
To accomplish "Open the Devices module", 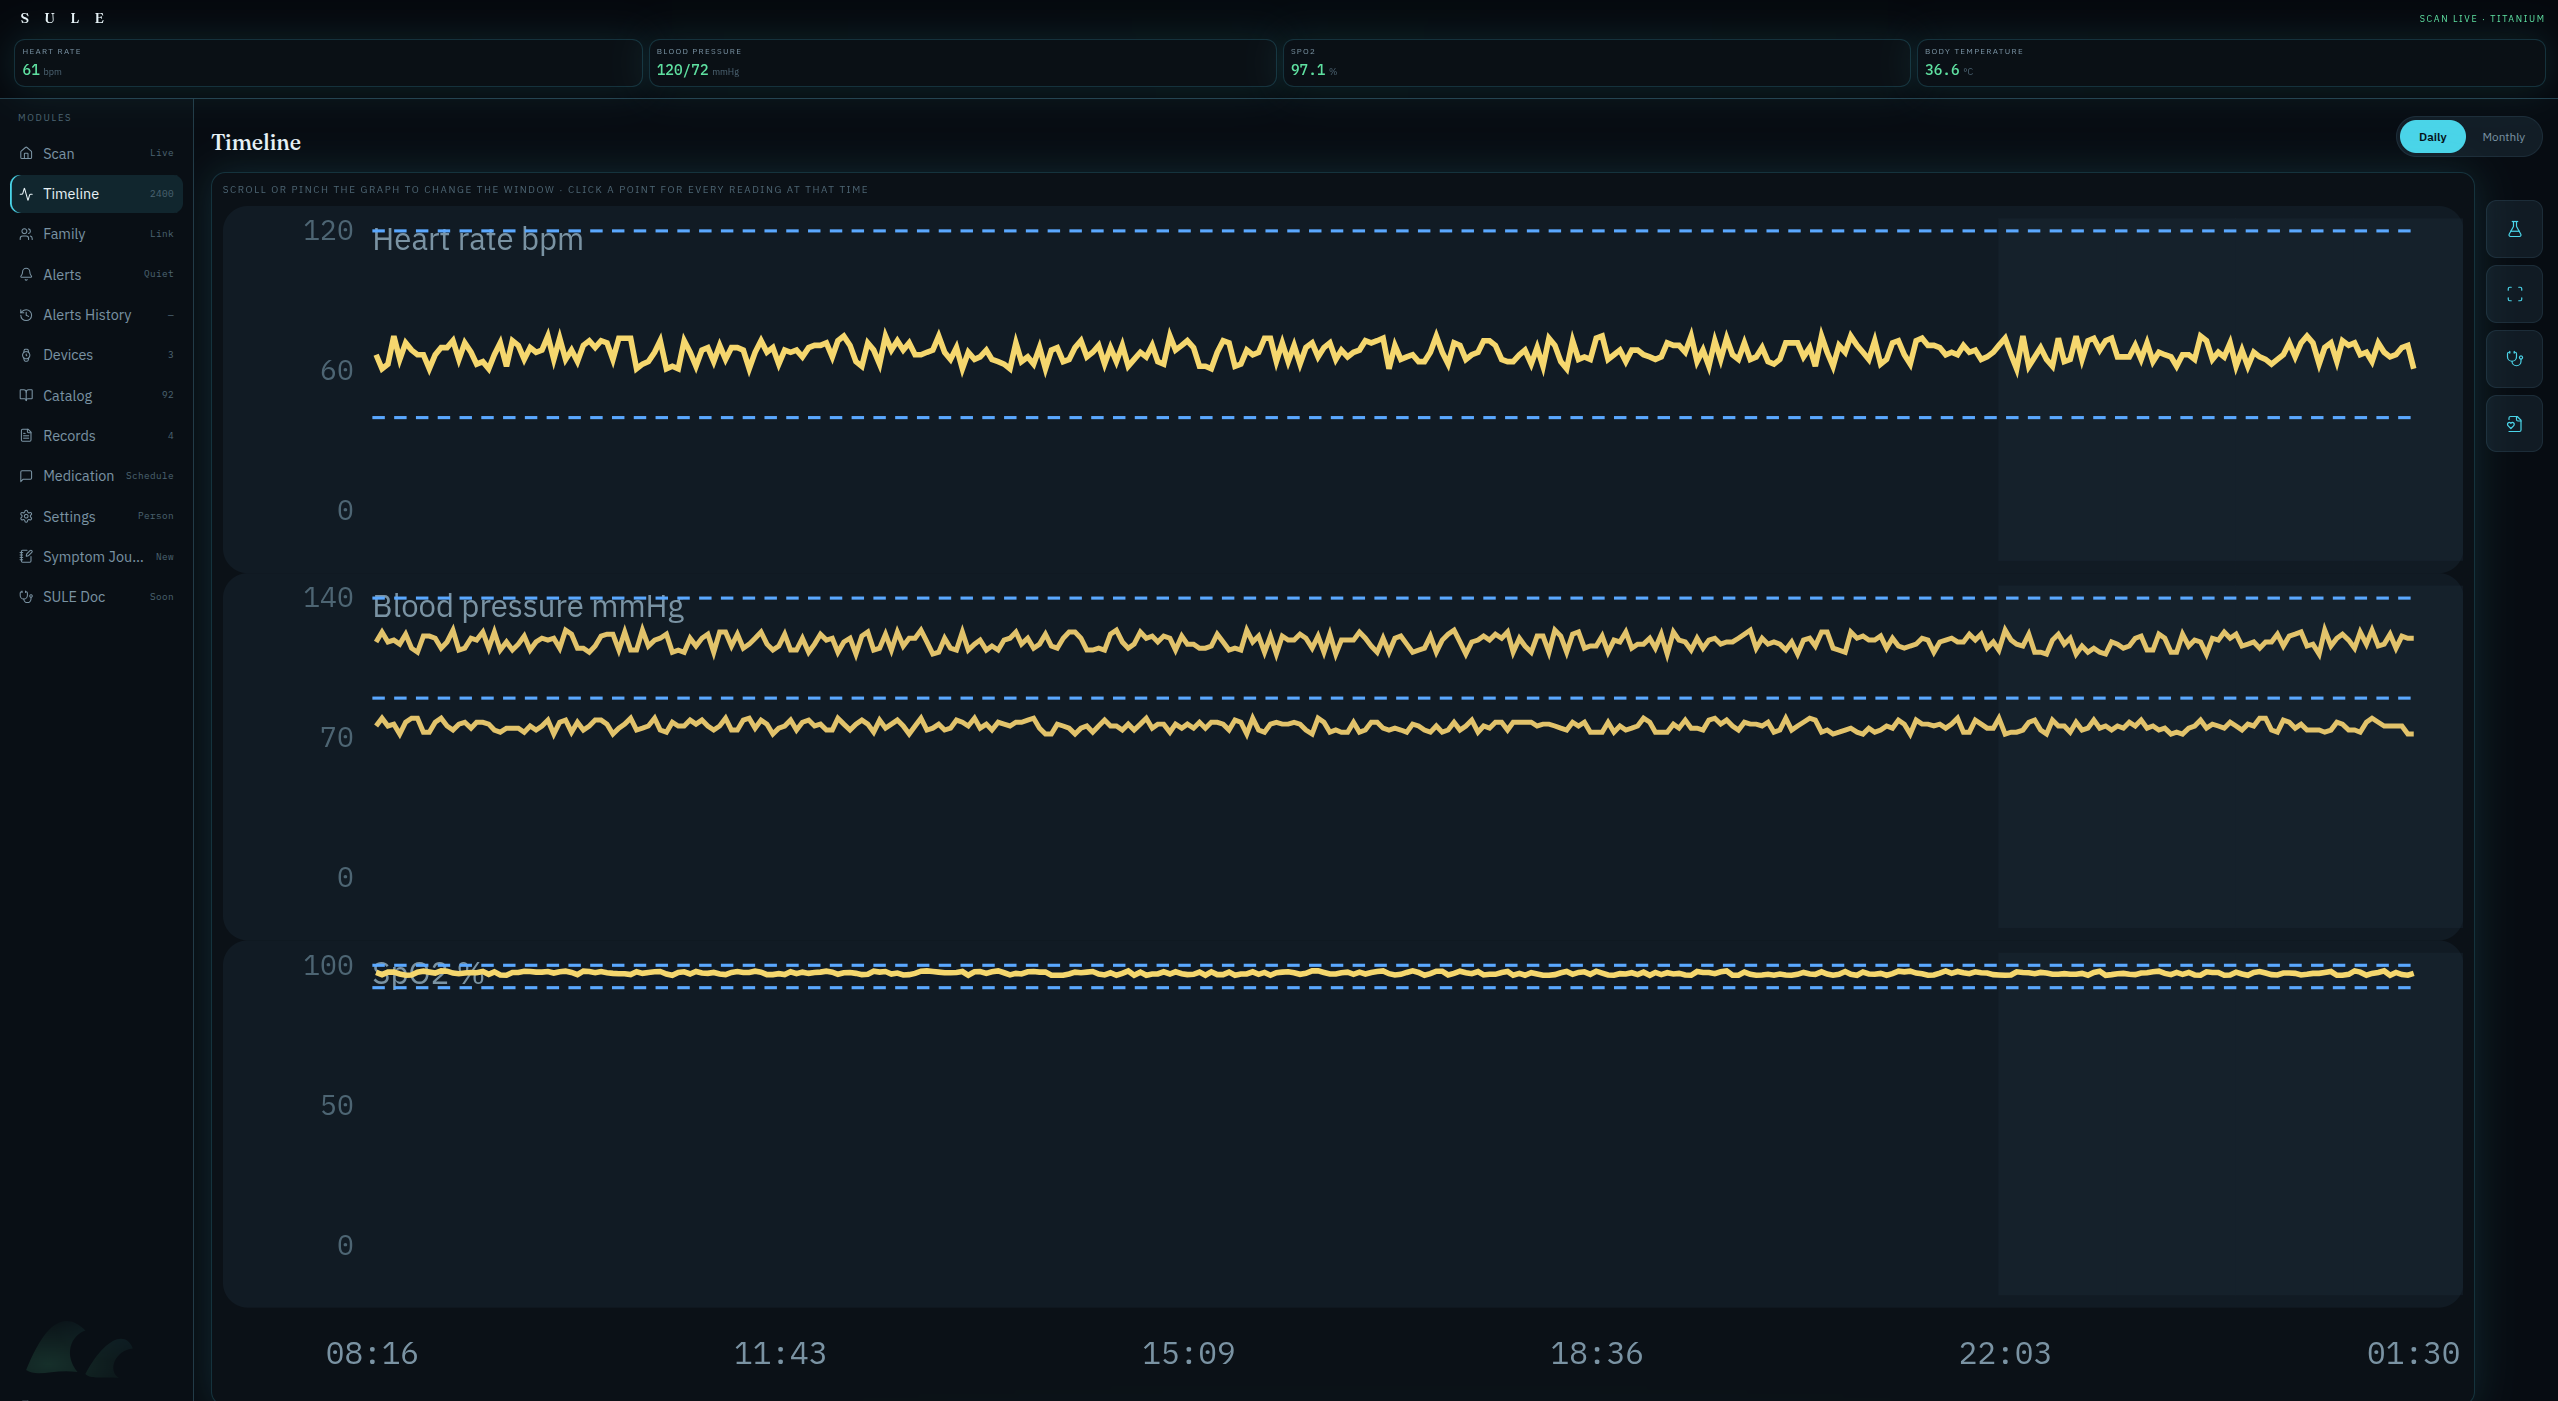I will pyautogui.click(x=96, y=355).
